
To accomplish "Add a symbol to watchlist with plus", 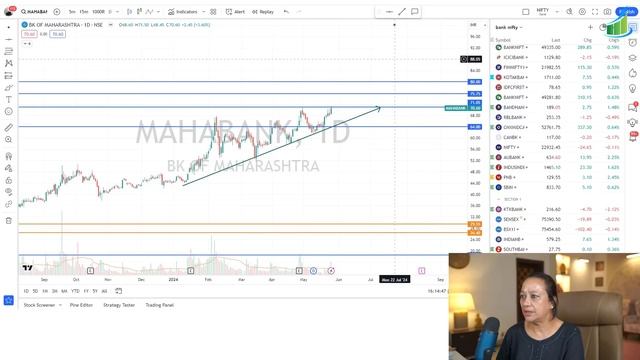I will tap(590, 27).
